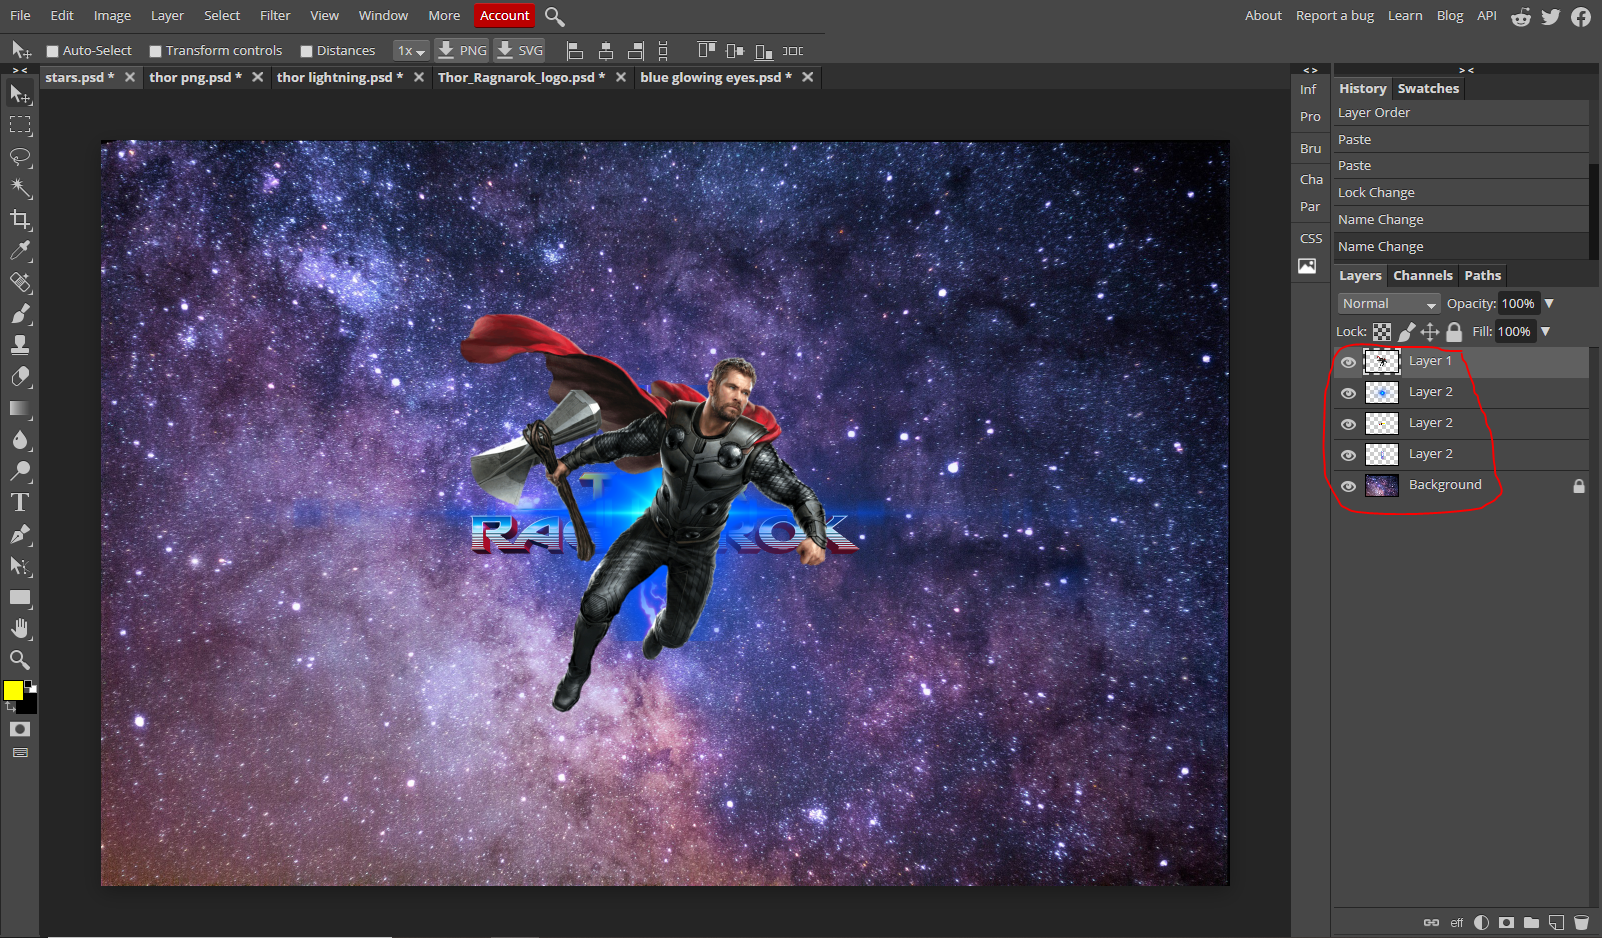Enable the Auto-Select checkbox
The height and width of the screenshot is (938, 1602).
53,51
